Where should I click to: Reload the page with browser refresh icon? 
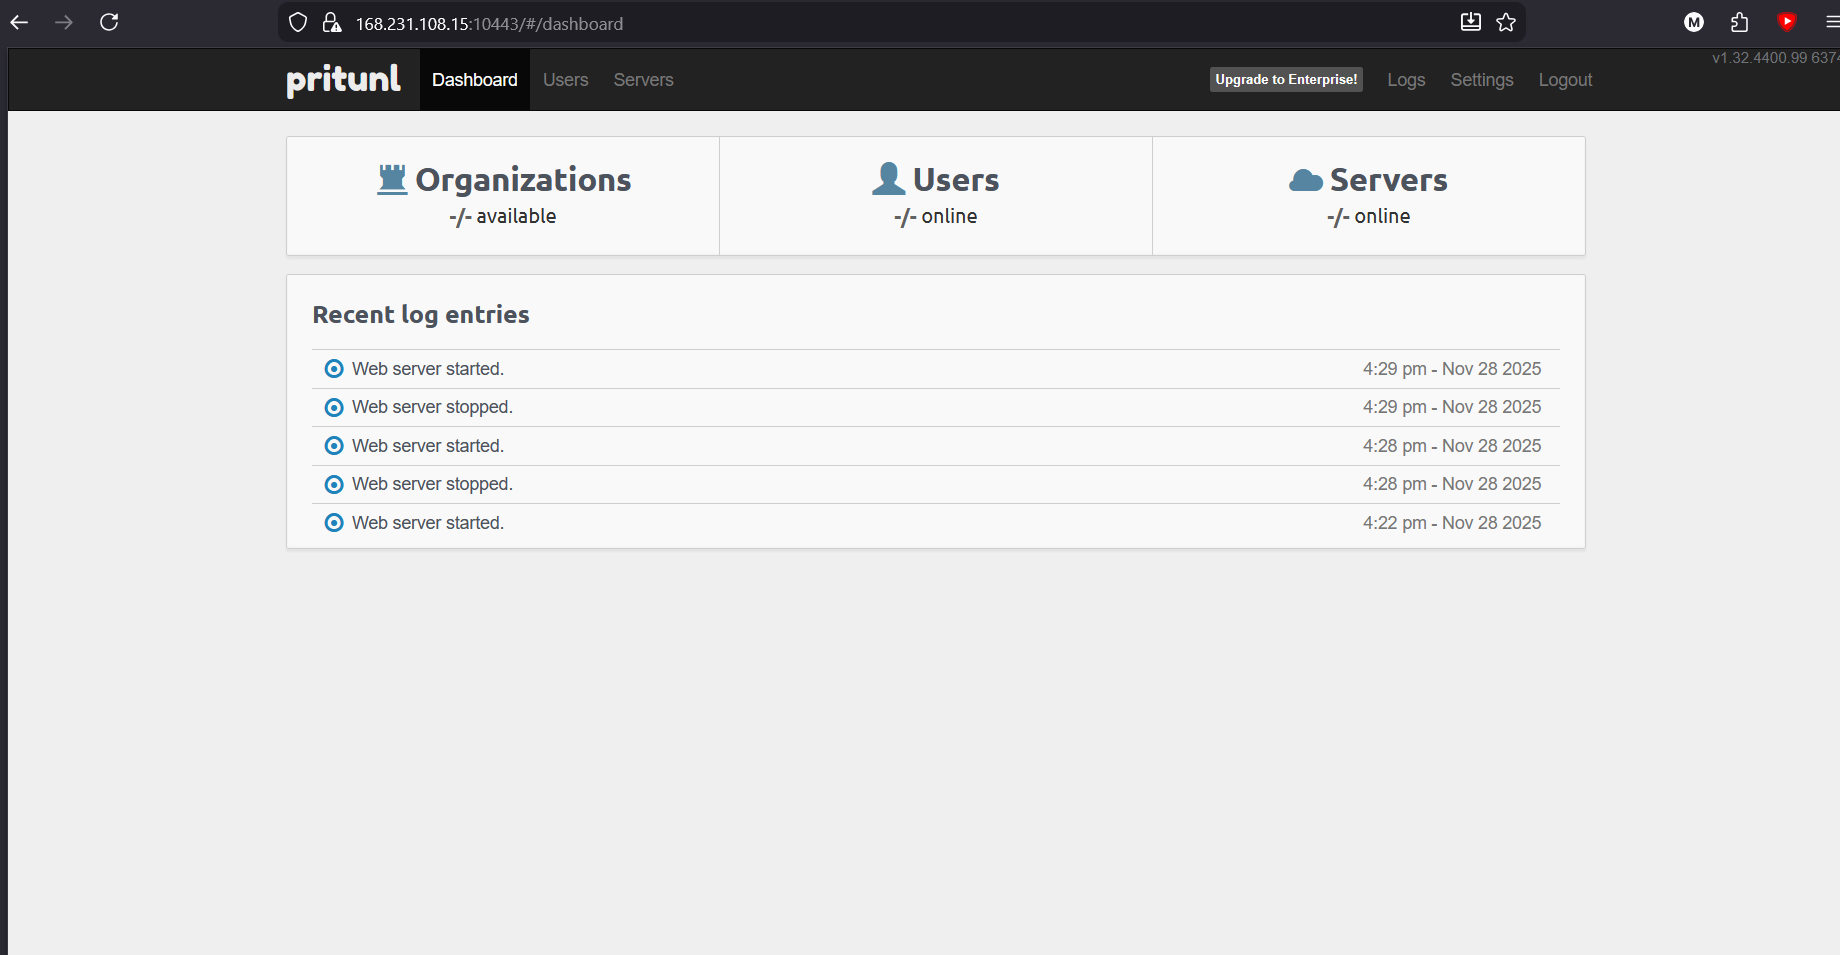[109, 22]
